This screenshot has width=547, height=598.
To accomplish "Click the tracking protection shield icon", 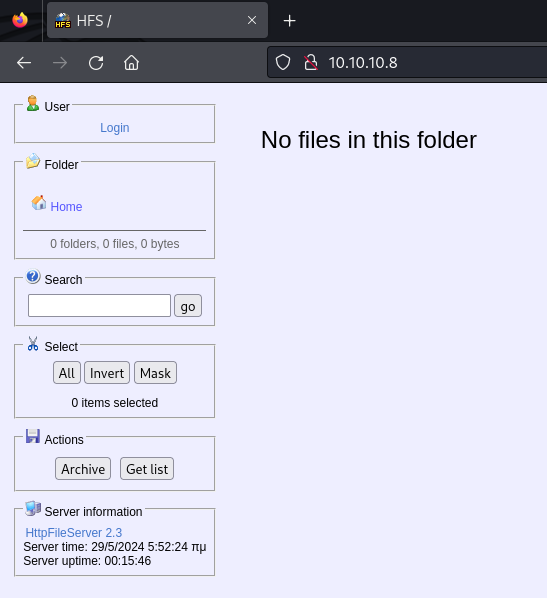I will click(x=283, y=62).
